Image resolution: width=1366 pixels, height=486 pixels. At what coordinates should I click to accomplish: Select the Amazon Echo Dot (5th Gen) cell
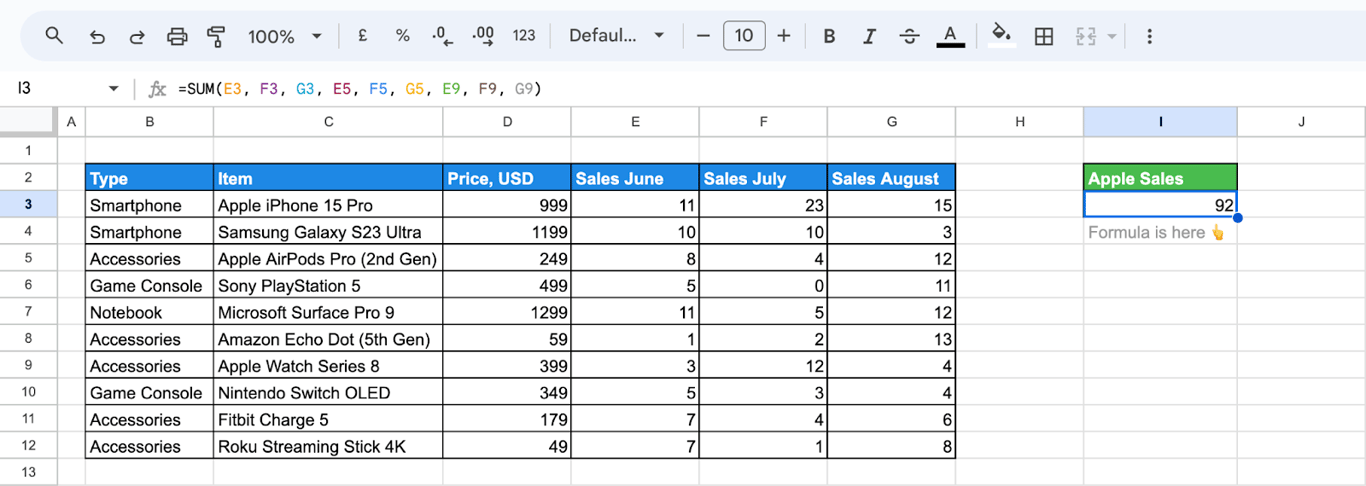coord(328,340)
